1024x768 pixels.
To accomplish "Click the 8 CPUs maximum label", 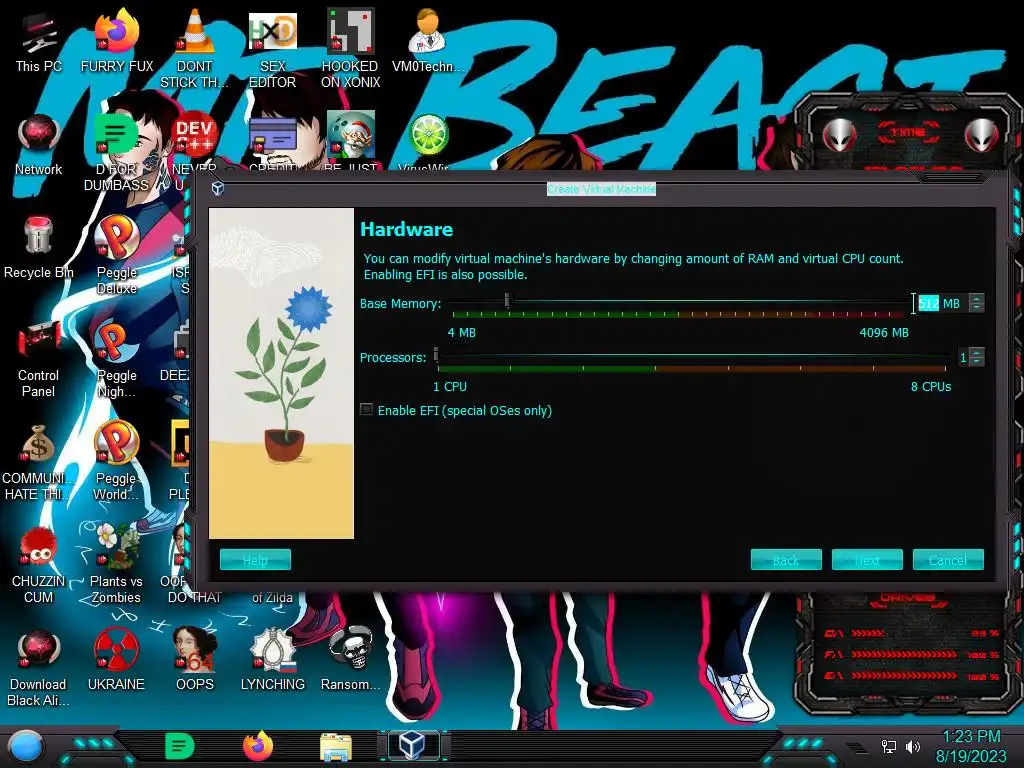I will click(931, 387).
